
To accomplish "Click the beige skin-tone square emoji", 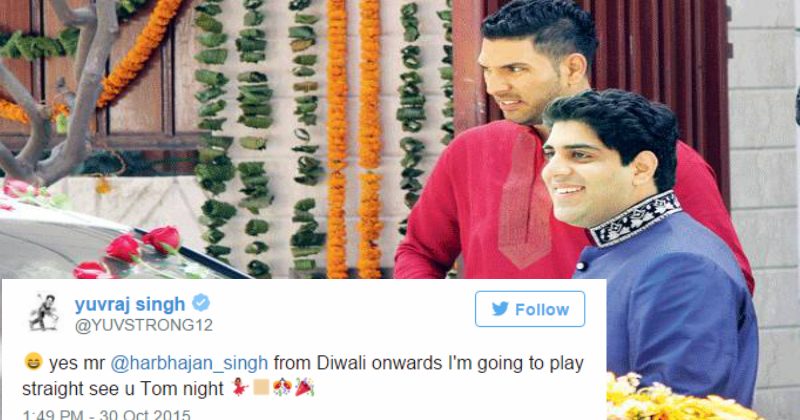I will (x=261, y=387).
